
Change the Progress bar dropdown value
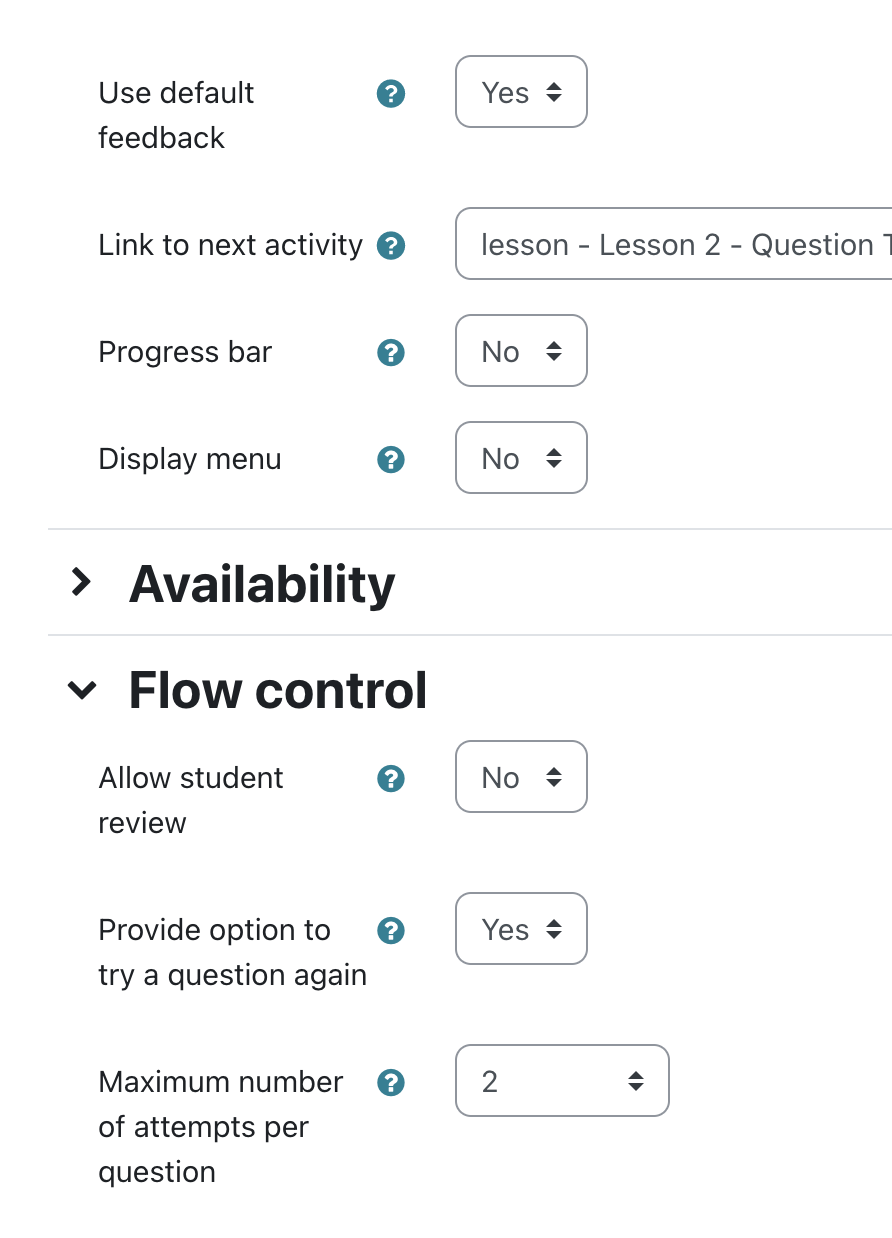tap(521, 351)
